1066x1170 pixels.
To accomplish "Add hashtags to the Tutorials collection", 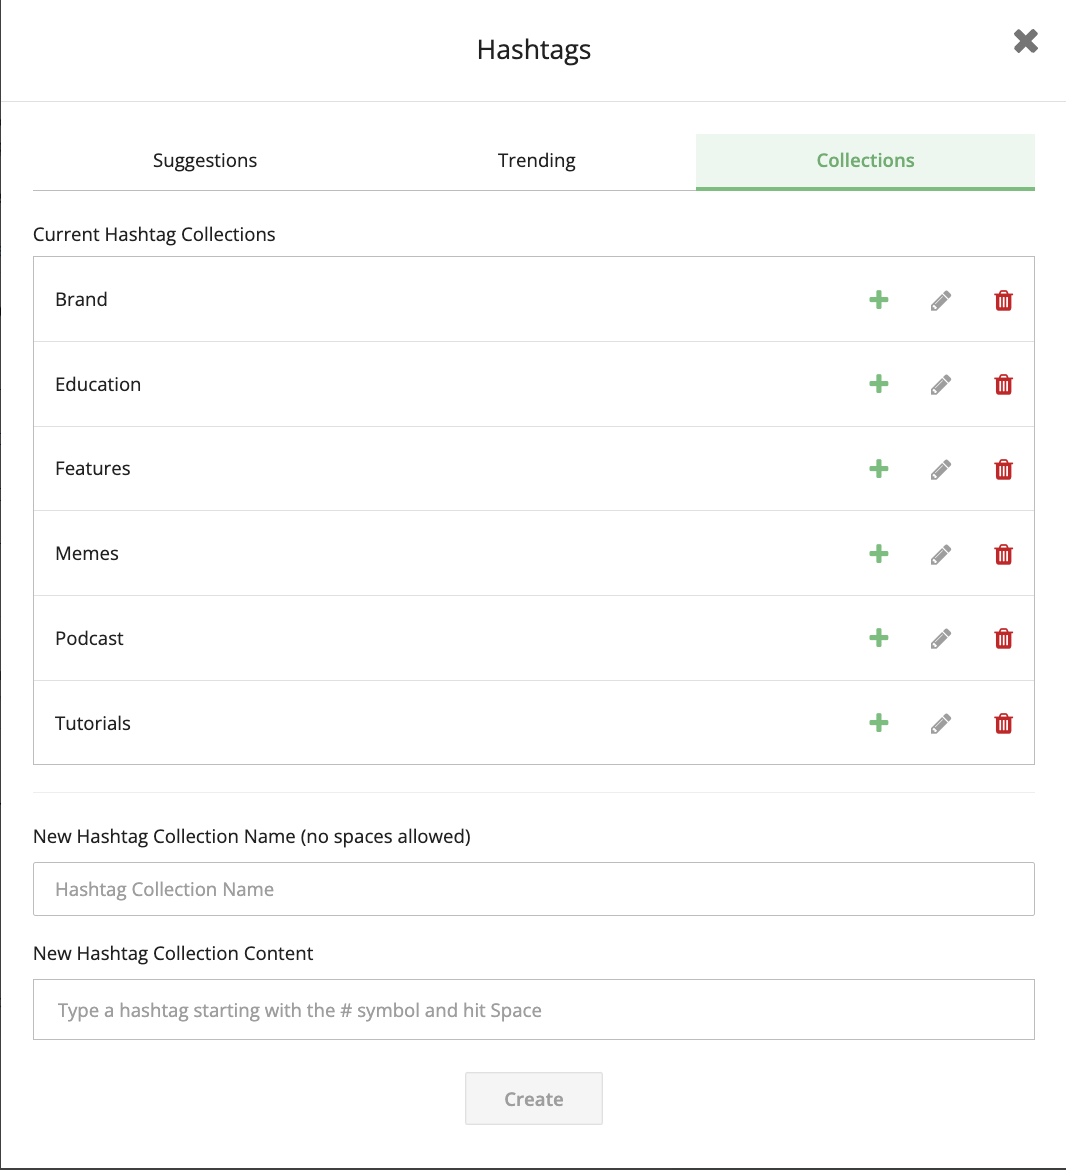I will [878, 723].
